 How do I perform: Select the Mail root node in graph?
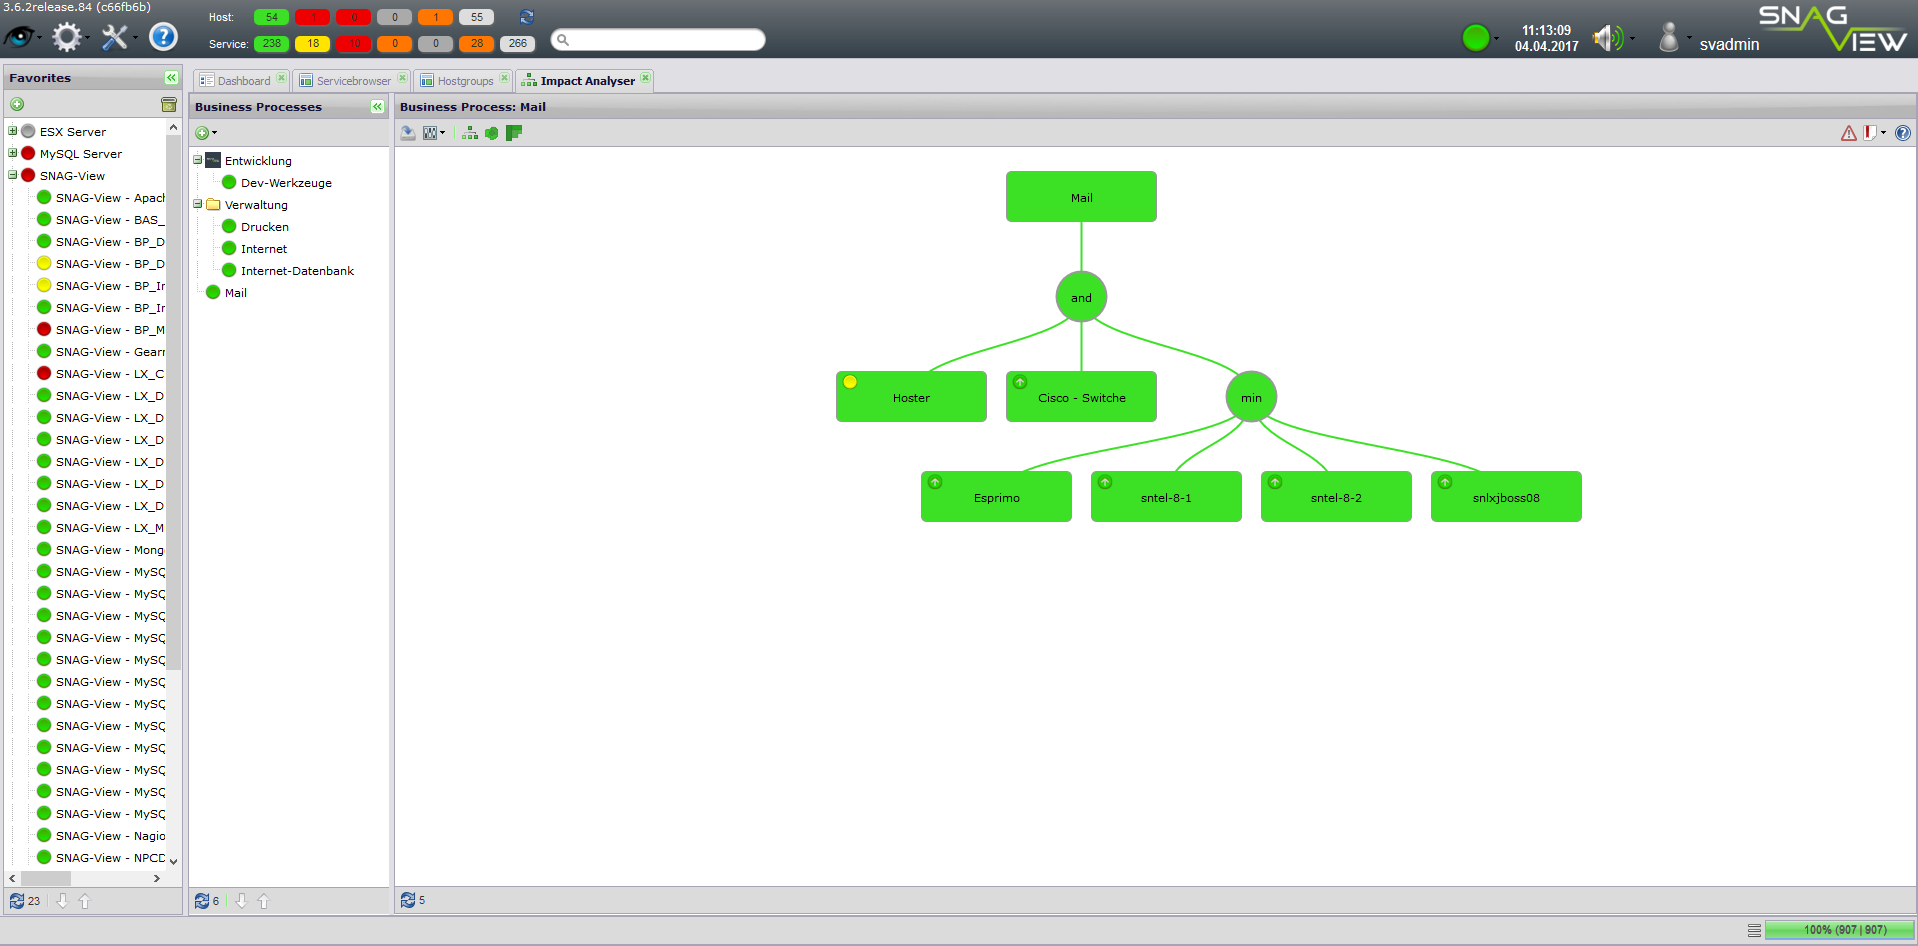click(x=1081, y=196)
